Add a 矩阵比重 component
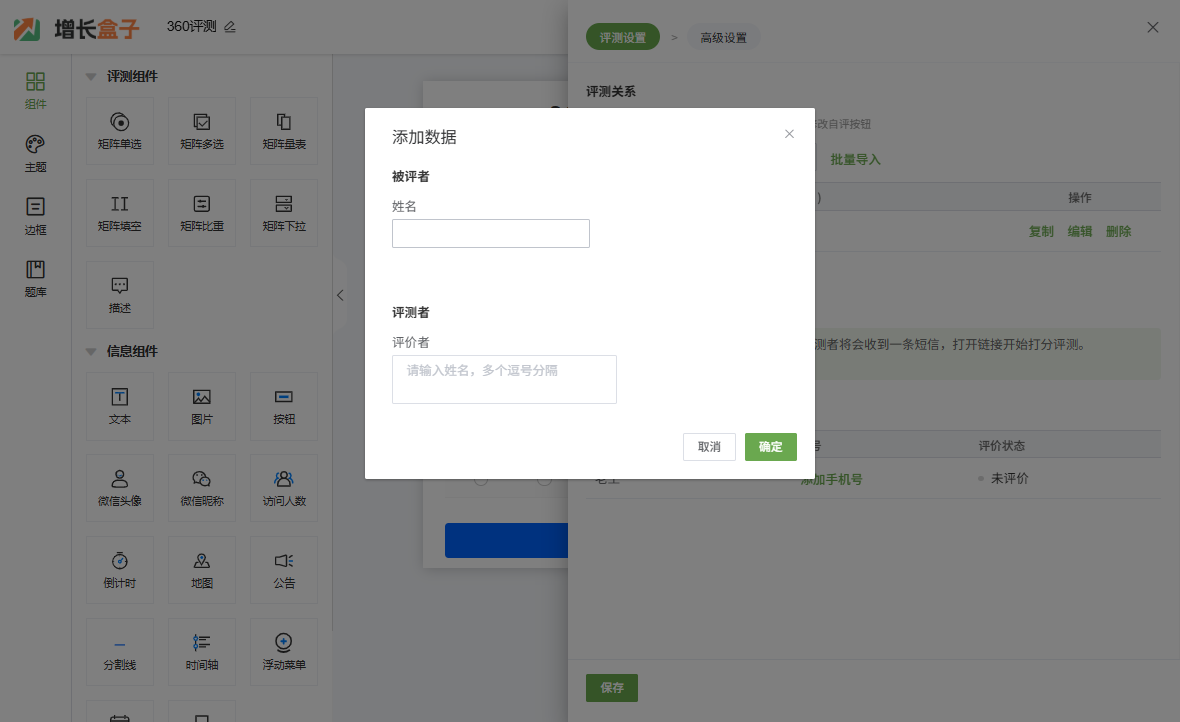This screenshot has height=722, width=1180. 202,213
